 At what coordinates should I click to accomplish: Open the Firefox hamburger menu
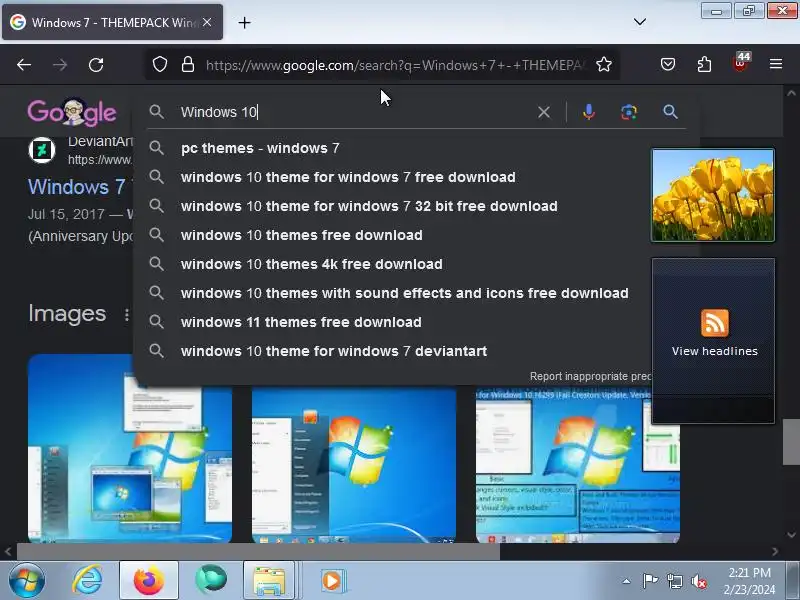click(776, 64)
